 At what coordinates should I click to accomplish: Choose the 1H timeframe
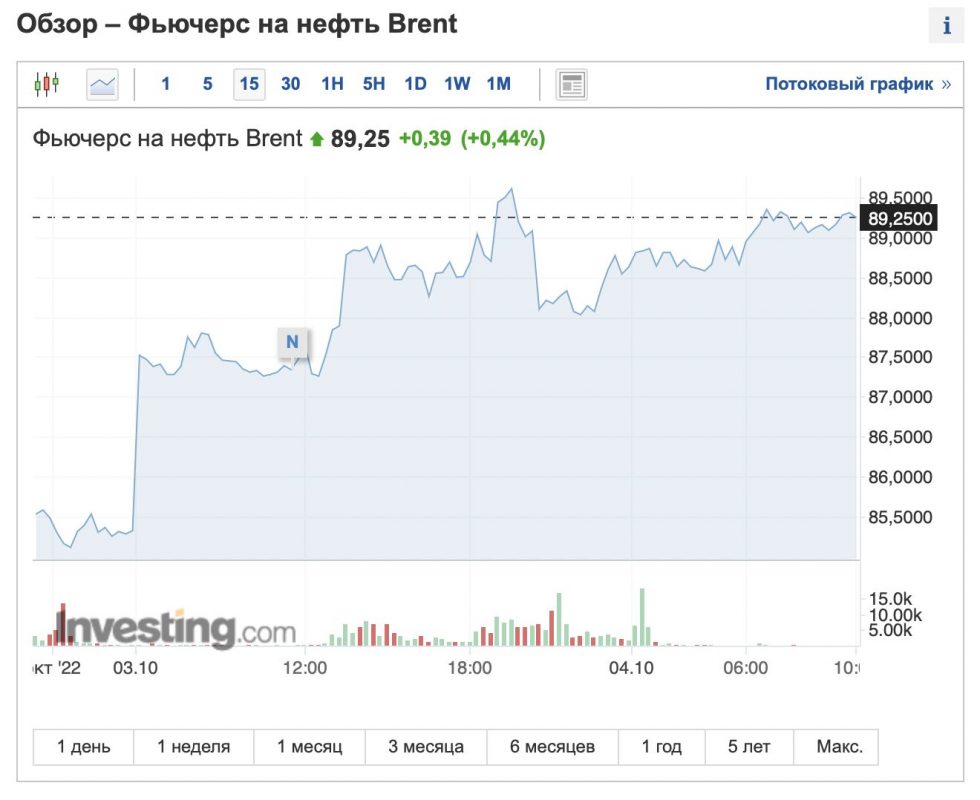(332, 84)
